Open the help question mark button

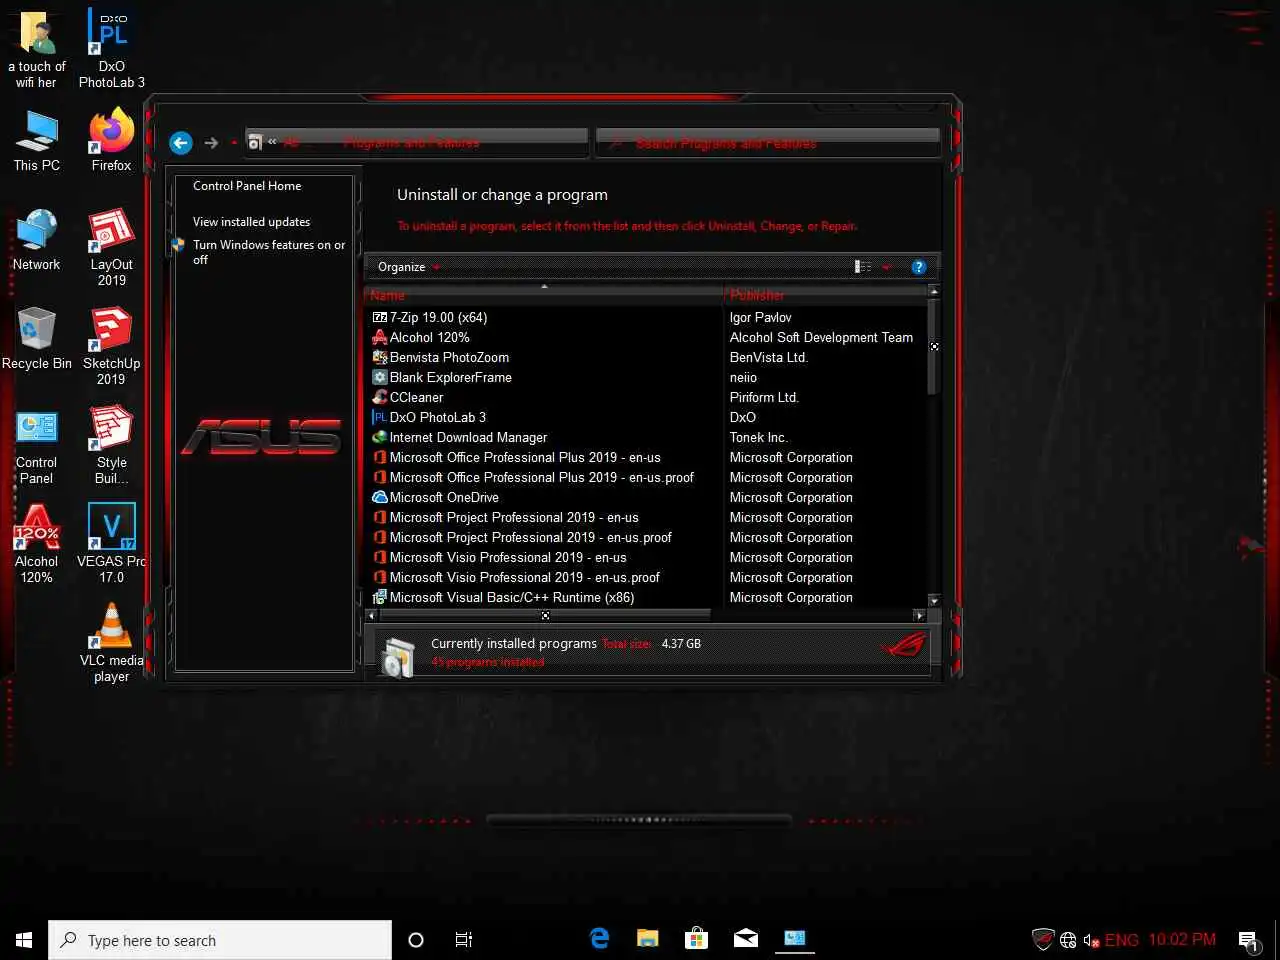coord(919,267)
